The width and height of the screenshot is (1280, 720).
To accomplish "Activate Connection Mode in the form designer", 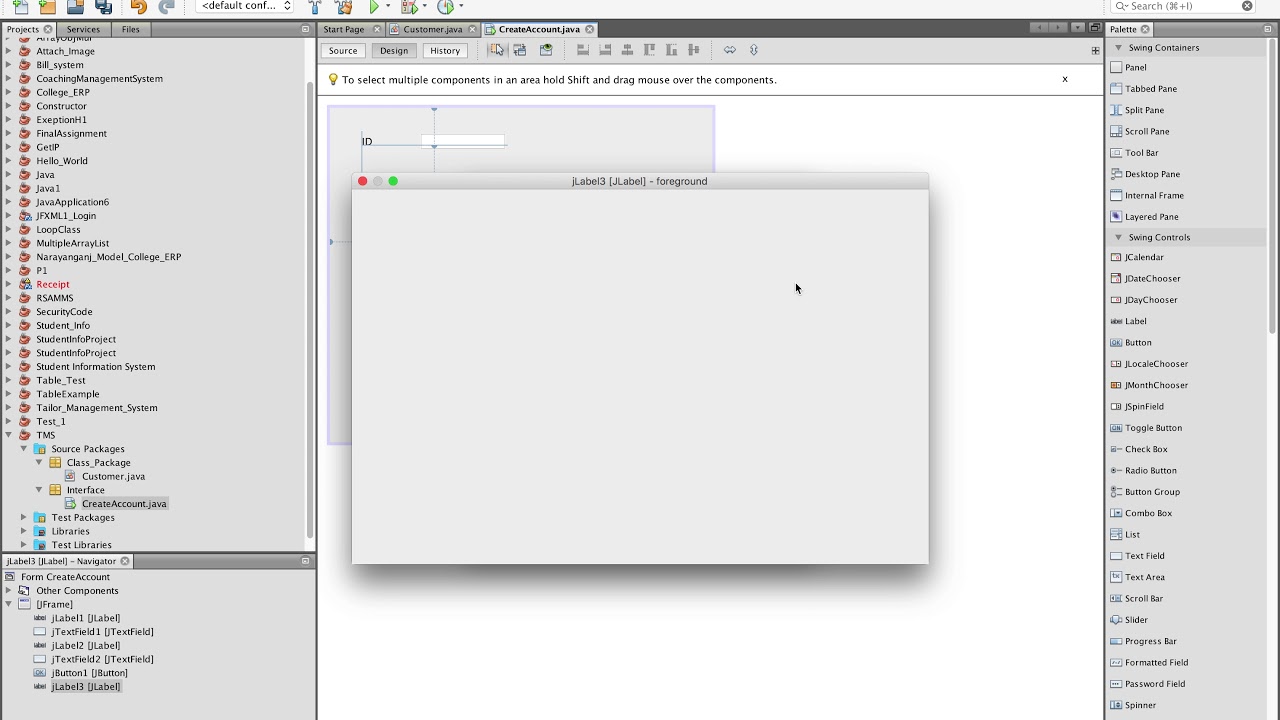I will [520, 50].
